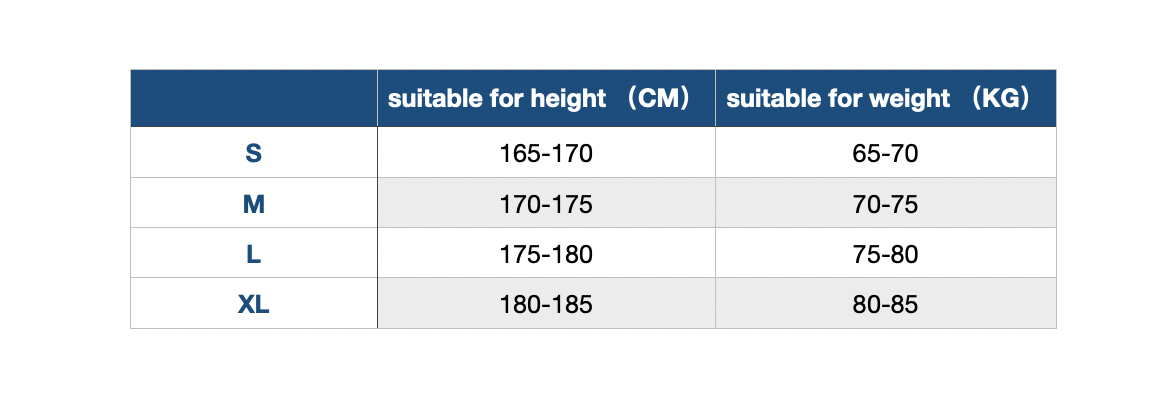Click the empty blue top-left header cell
This screenshot has width=1172, height=420.
254,98
